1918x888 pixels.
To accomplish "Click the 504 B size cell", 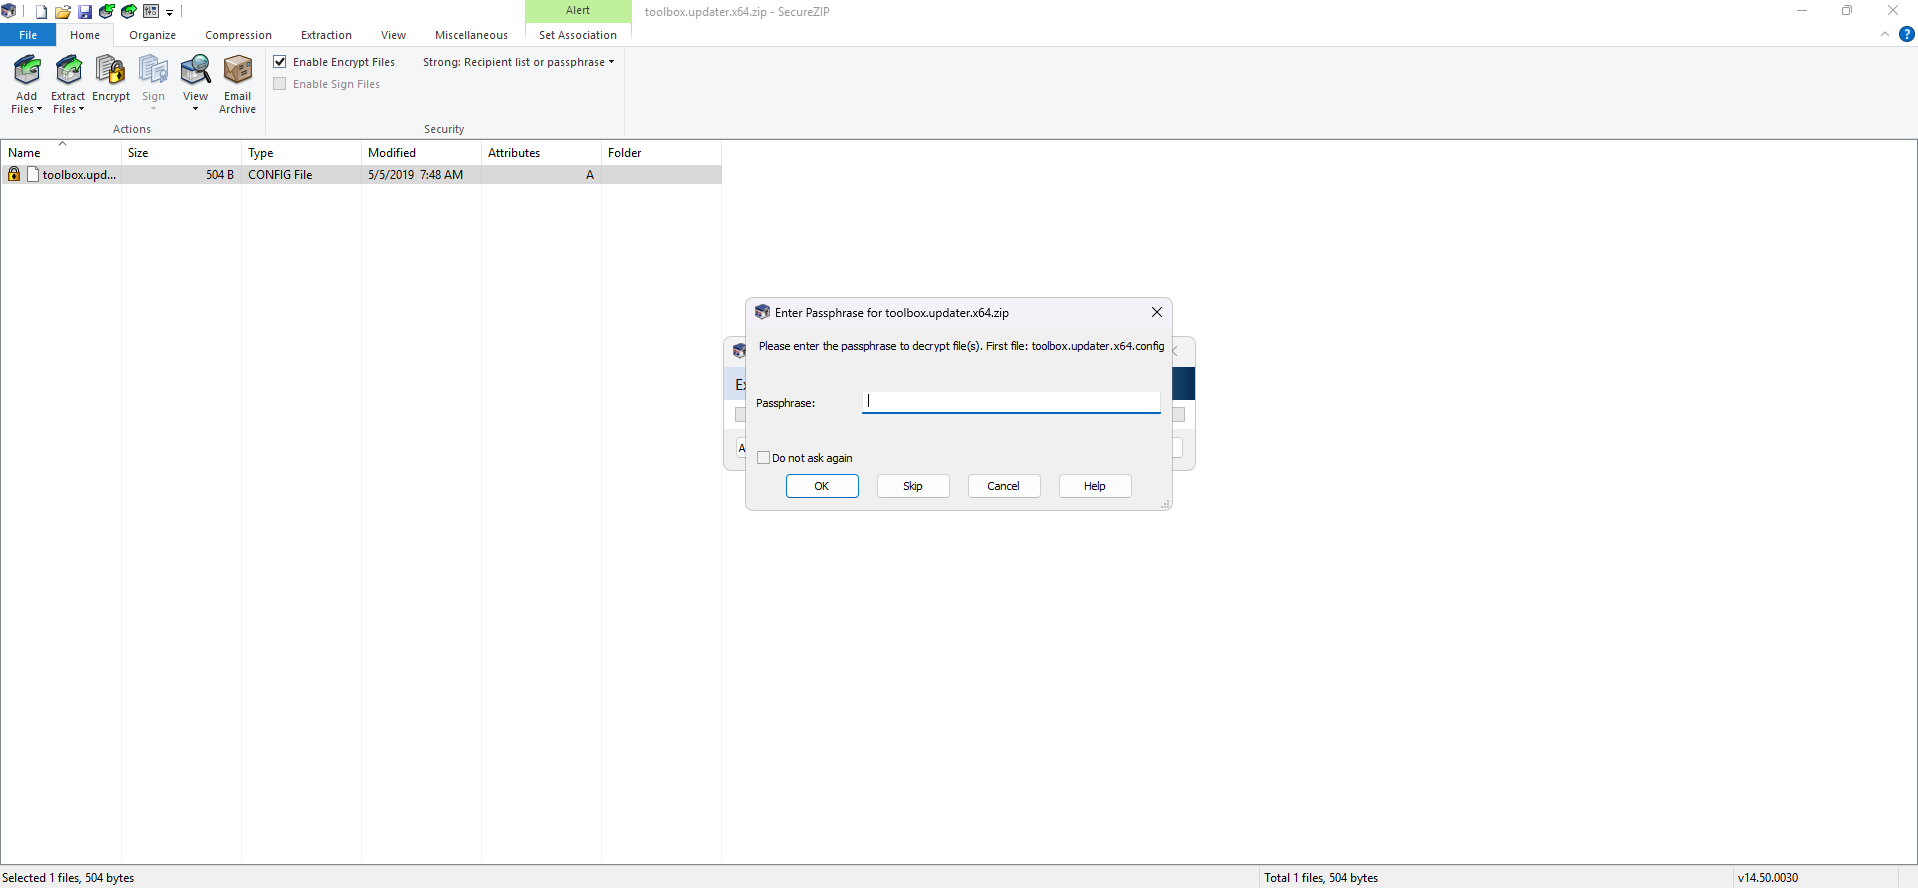I will point(220,175).
